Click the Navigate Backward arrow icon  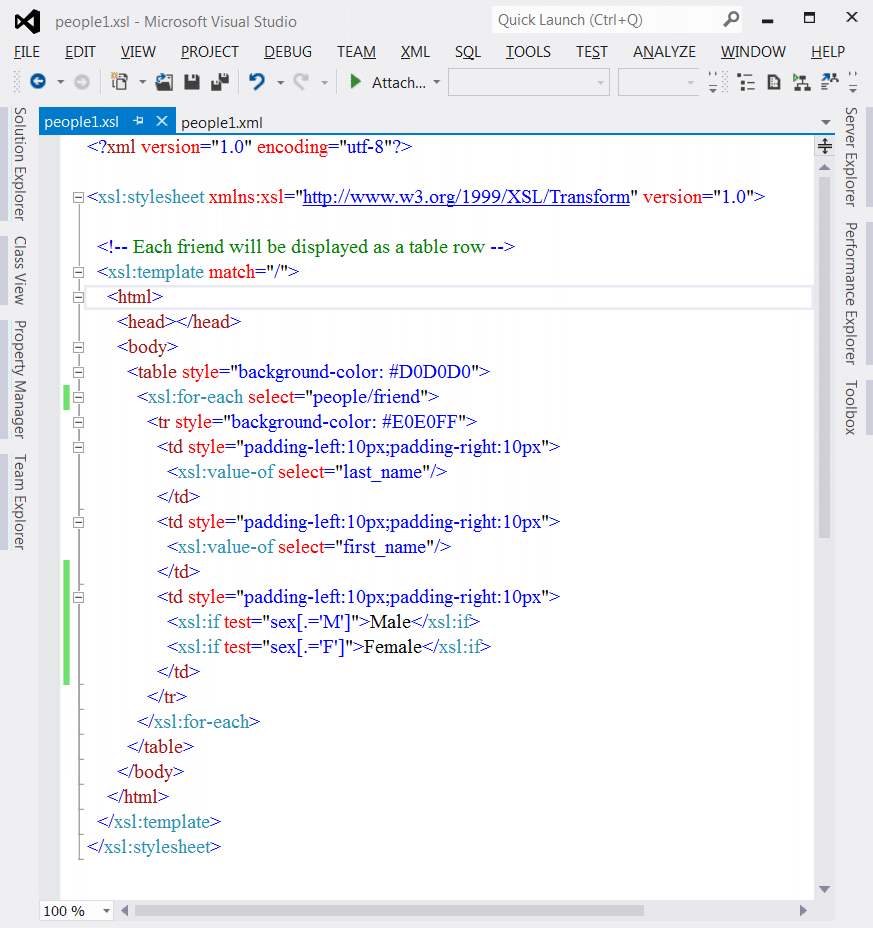38,82
